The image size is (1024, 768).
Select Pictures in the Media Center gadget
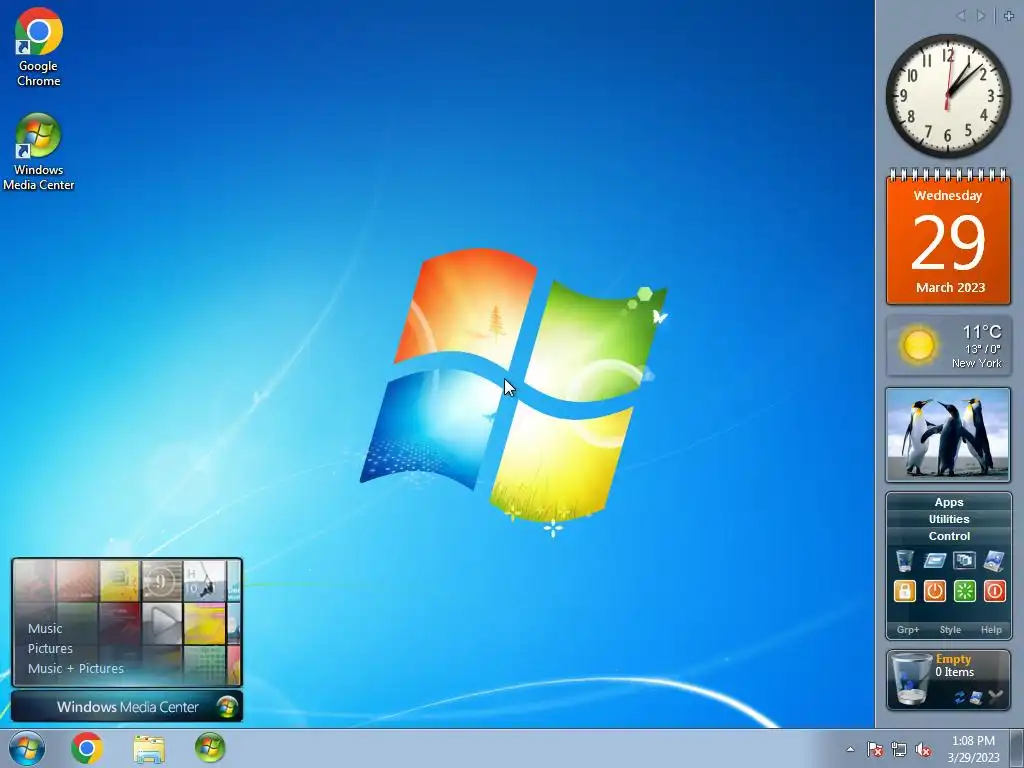click(50, 648)
